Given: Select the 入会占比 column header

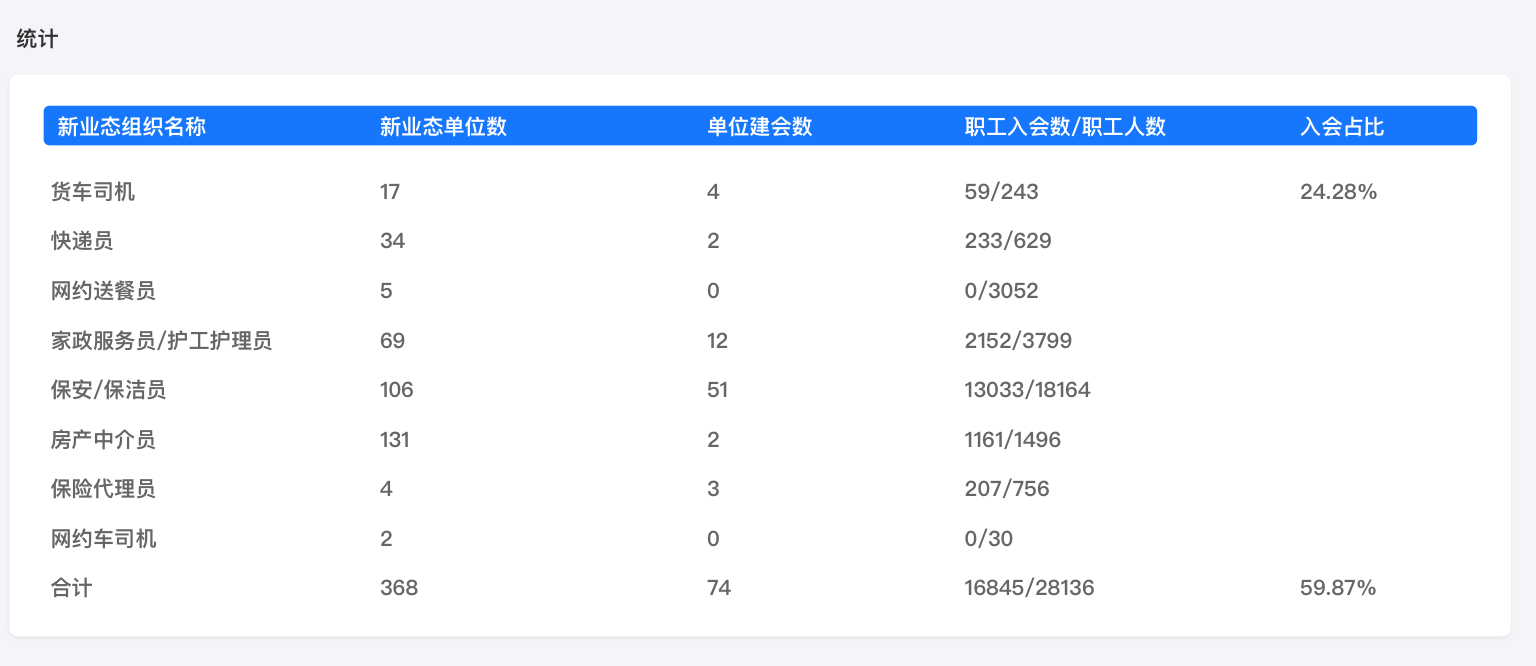Looking at the screenshot, I should pos(1342,127).
